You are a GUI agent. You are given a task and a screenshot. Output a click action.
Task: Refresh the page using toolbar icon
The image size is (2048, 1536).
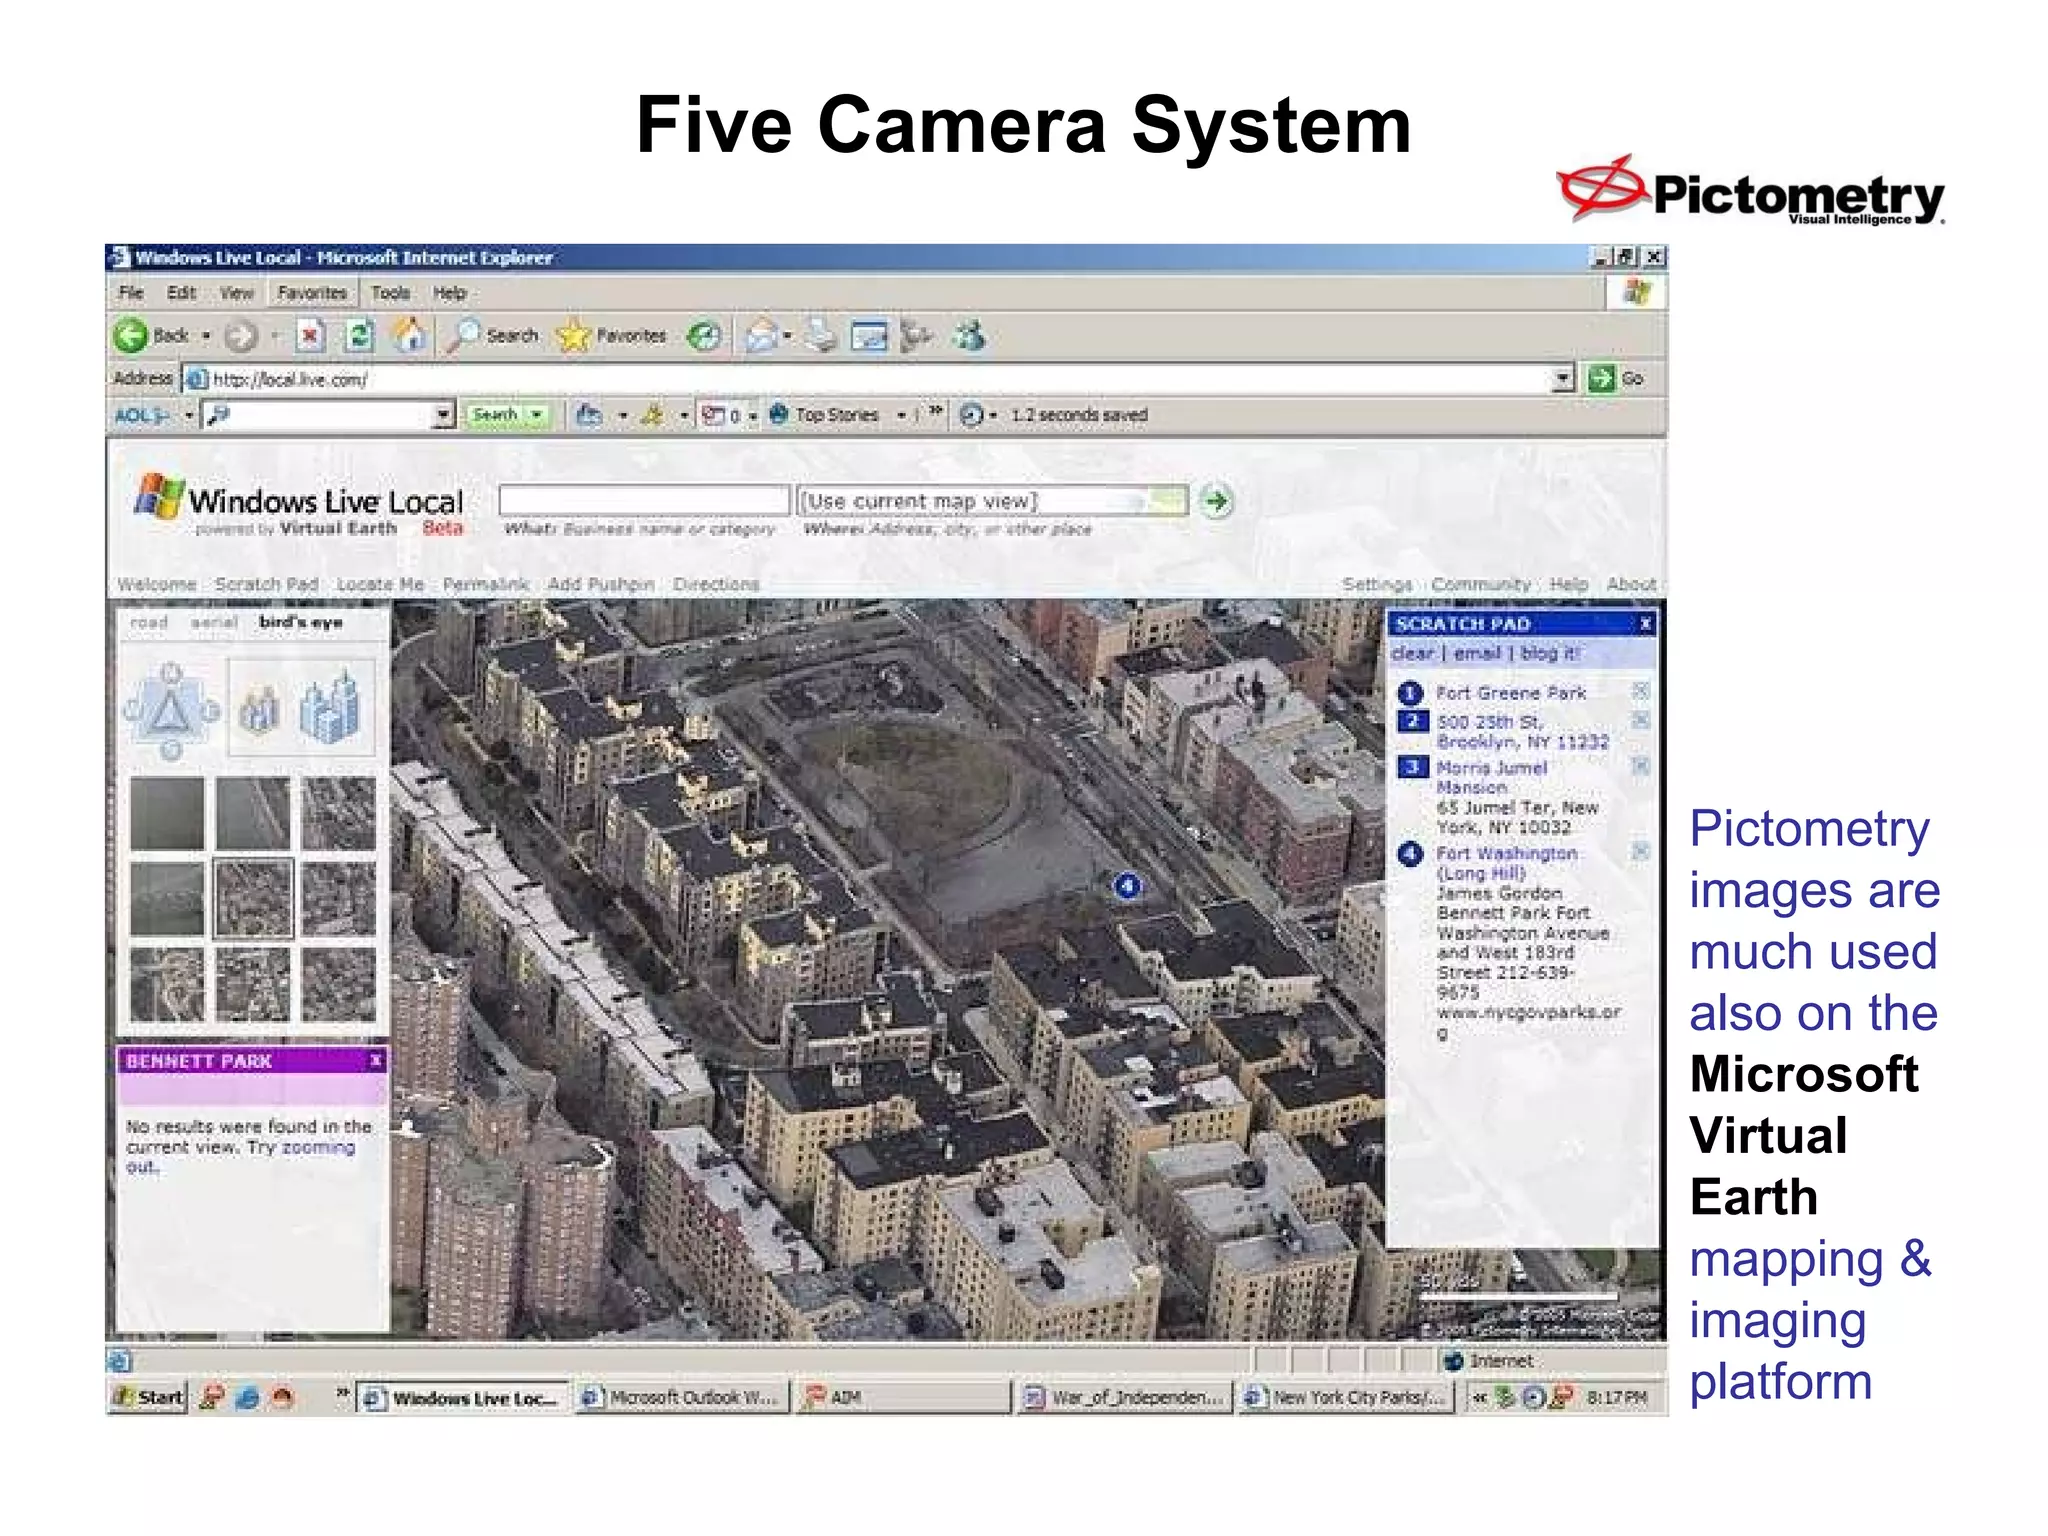coord(359,336)
